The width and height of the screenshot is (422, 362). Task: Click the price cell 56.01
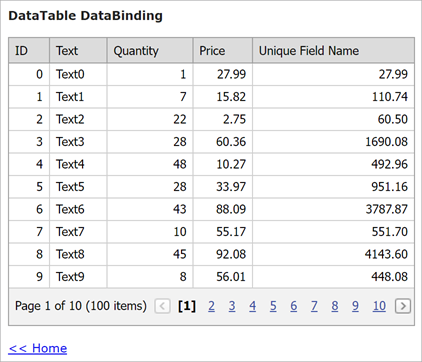[223, 277]
